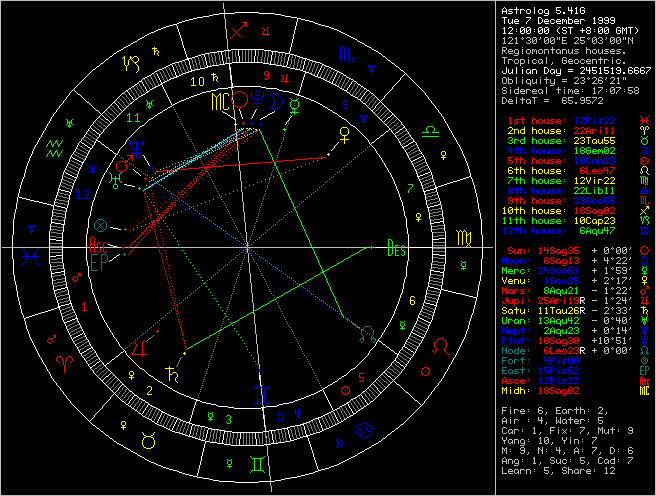
Task: Click the Leo glyph on the zodiac ring
Action: (439, 345)
